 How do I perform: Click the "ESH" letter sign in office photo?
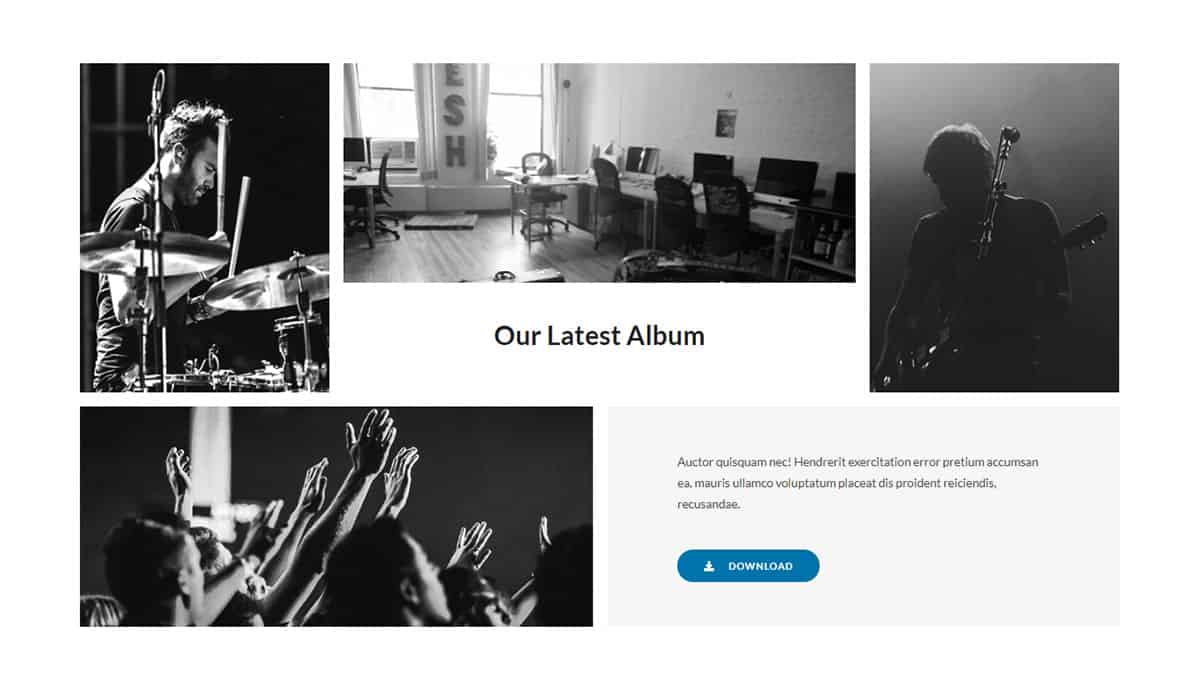click(454, 114)
